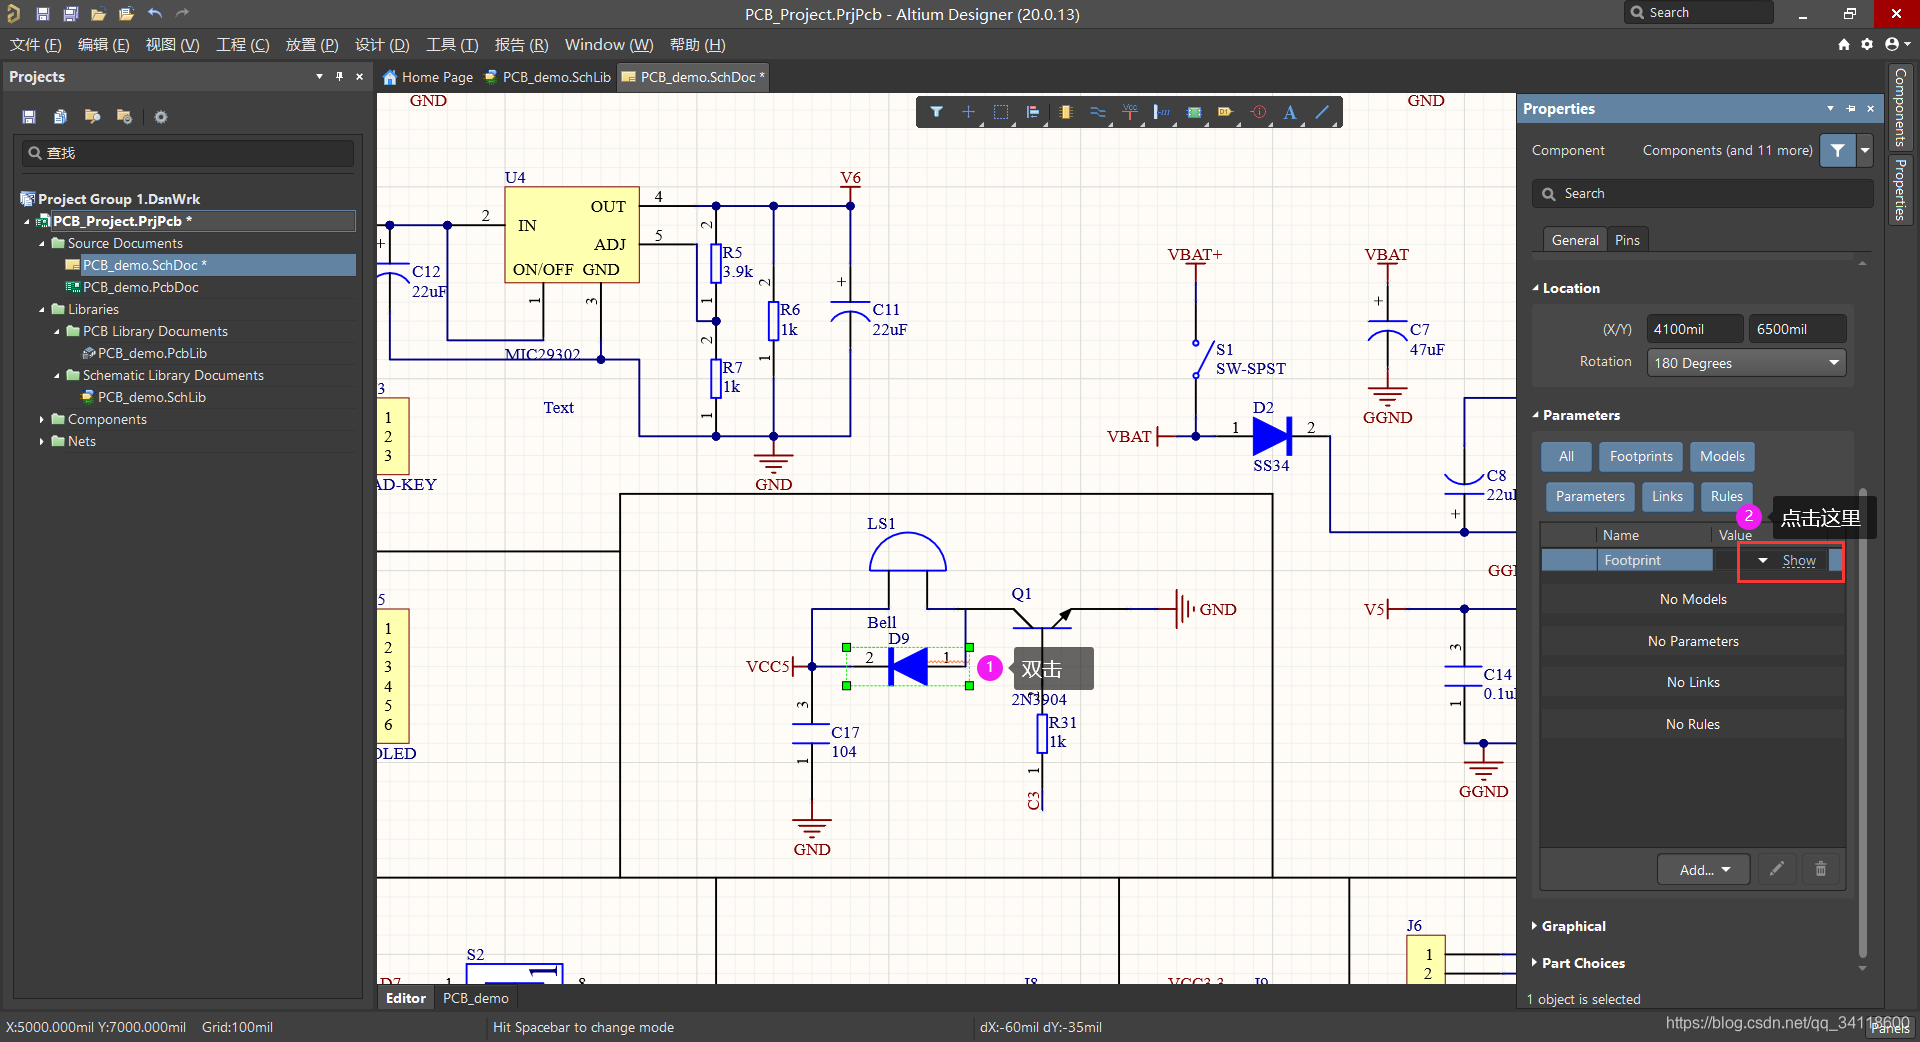This screenshot has width=1920, height=1042.
Task: Select the red directive info tool
Action: pyautogui.click(x=1259, y=112)
